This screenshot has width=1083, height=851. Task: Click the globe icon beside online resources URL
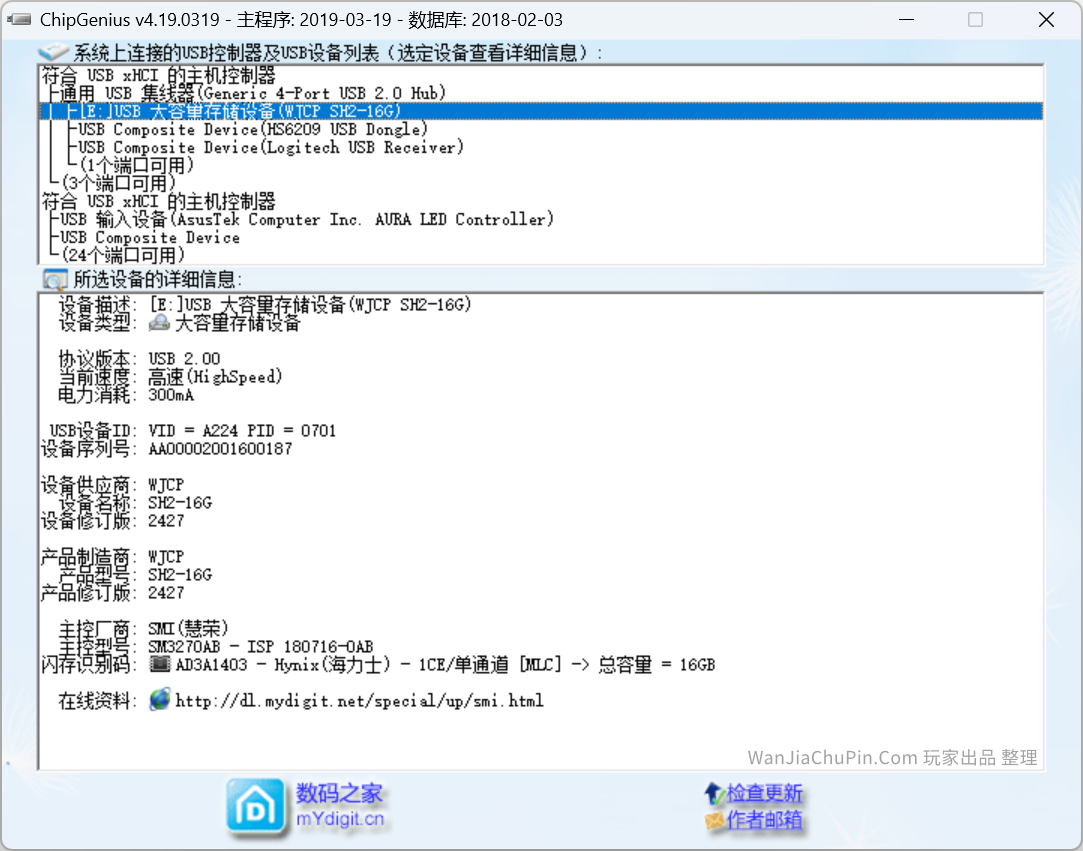[x=159, y=700]
